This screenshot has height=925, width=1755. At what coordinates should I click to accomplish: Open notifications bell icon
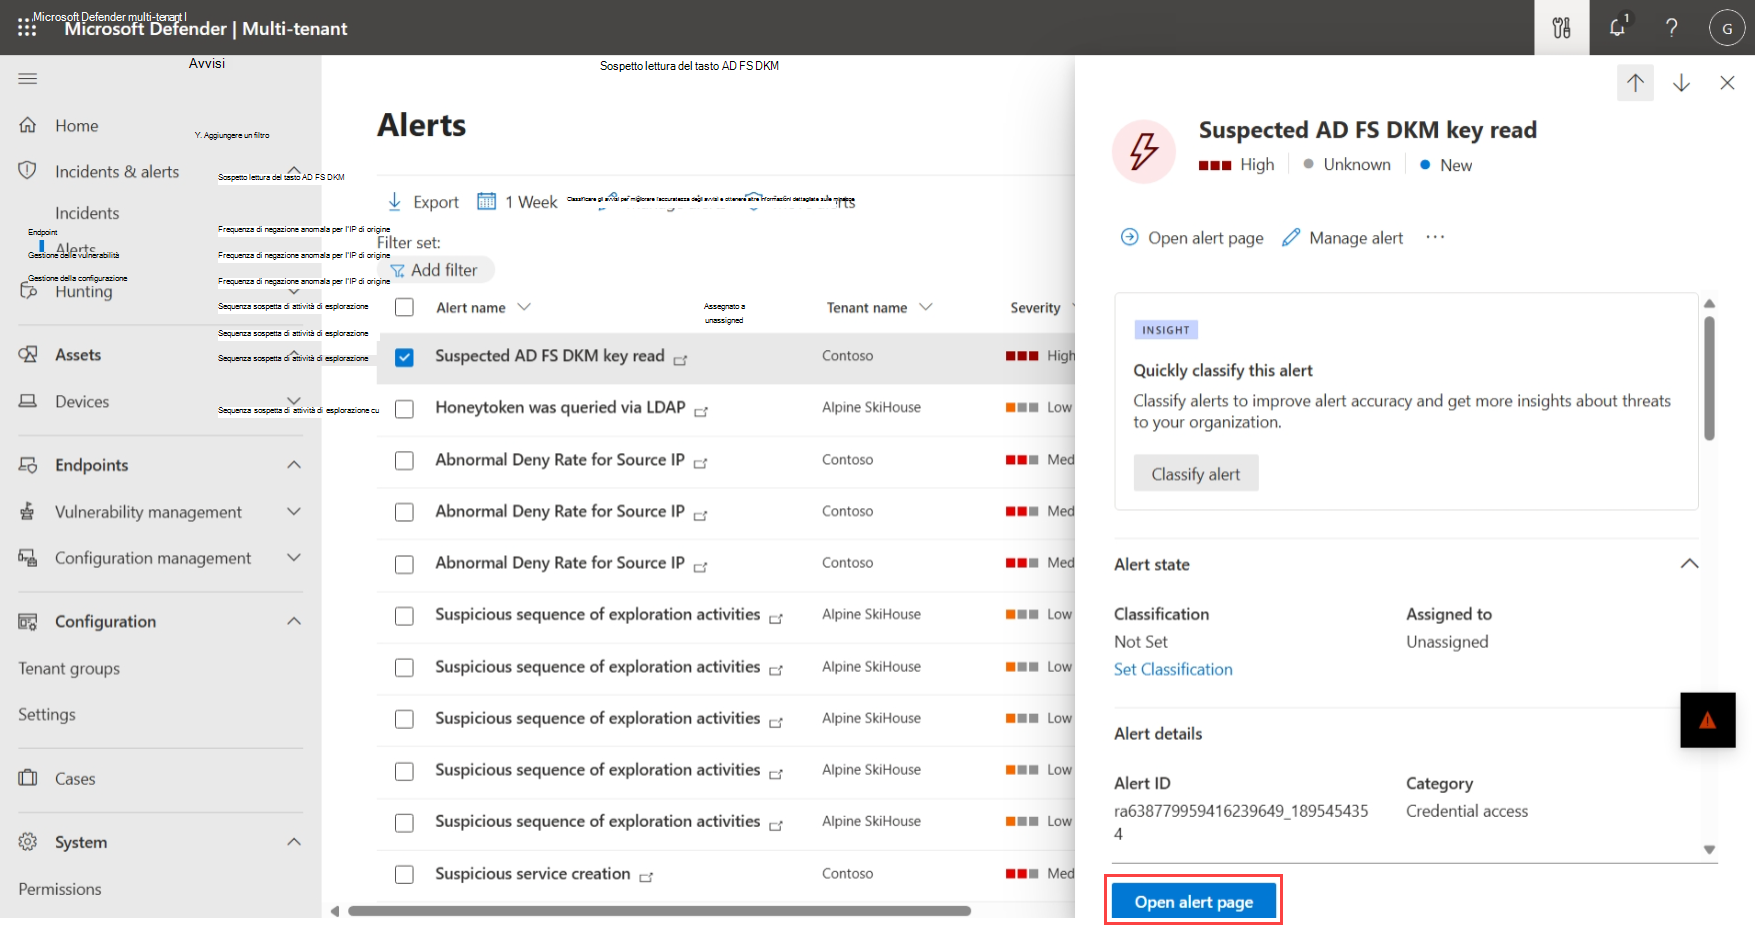[1617, 27]
